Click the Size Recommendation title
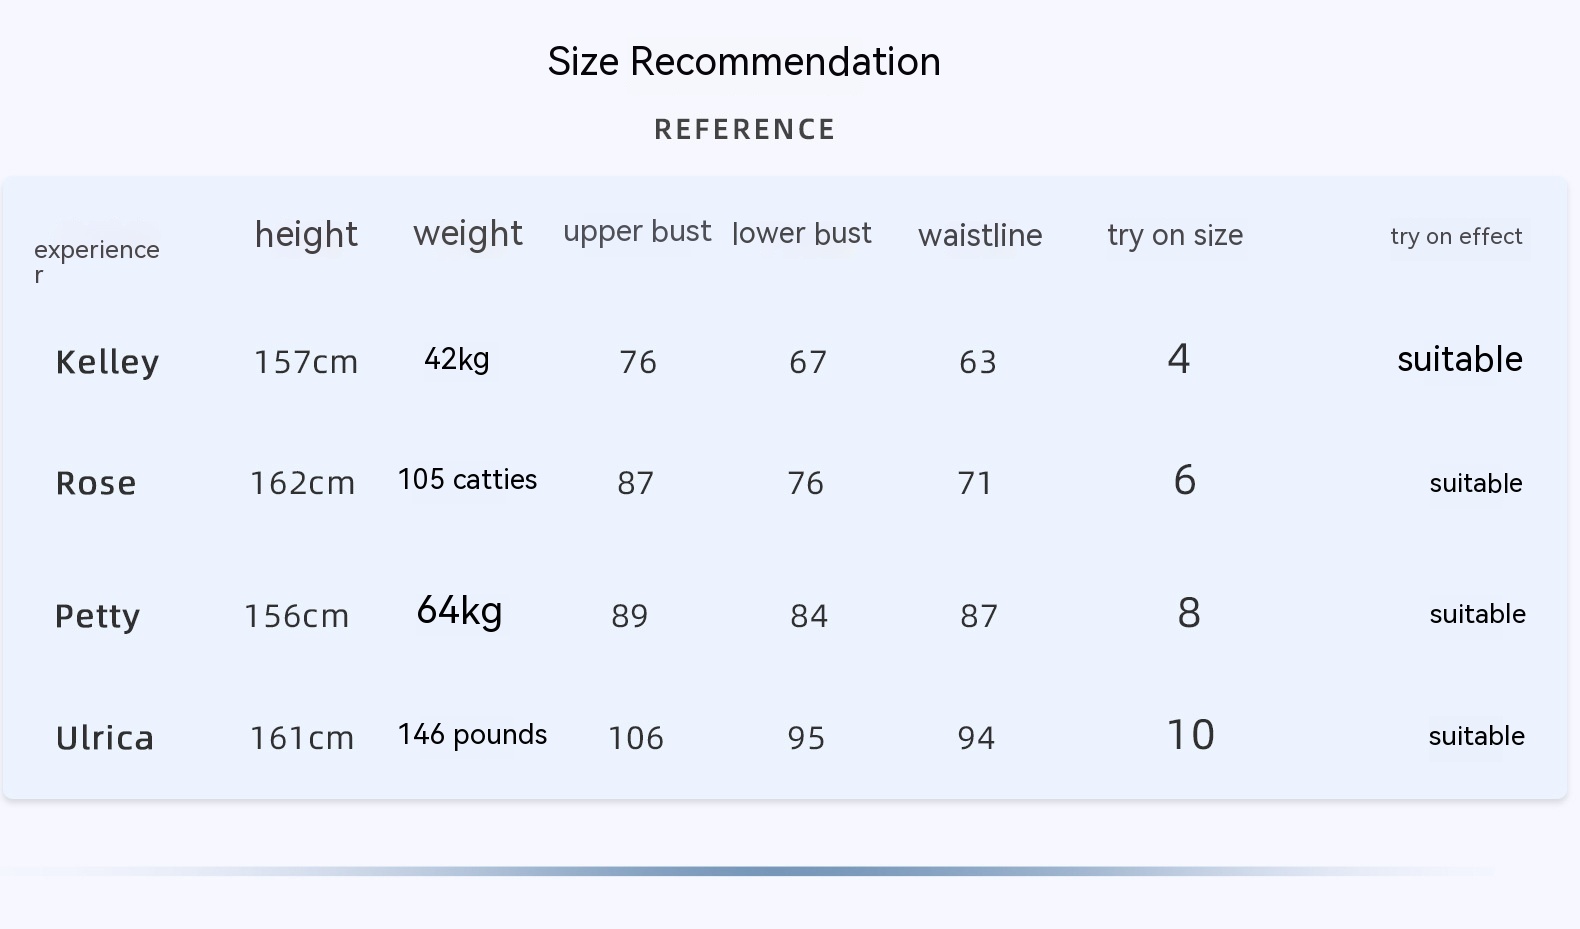The image size is (1580, 929). coord(744,62)
